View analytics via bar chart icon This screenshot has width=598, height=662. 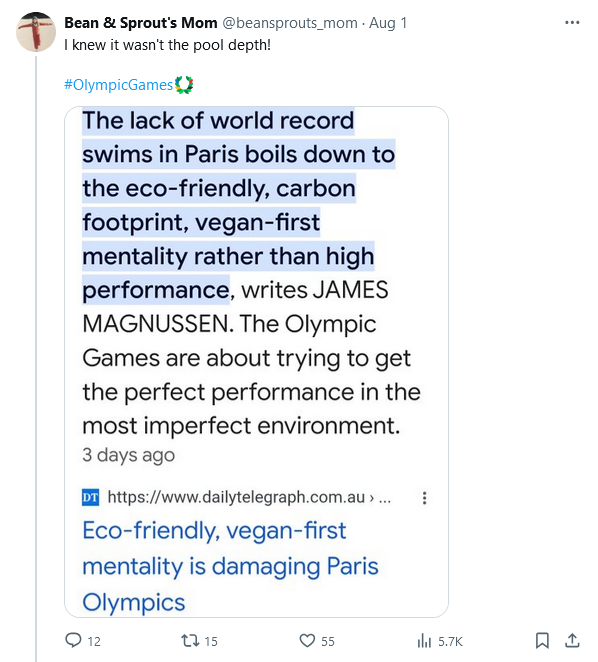pos(424,641)
